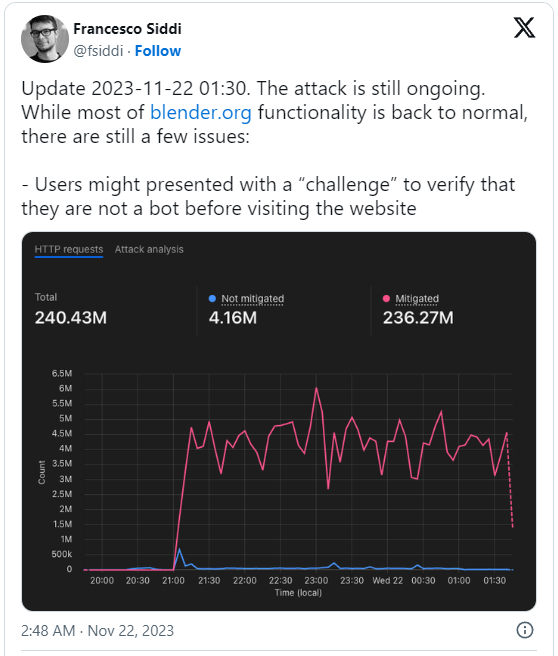Follow the @fsiddi account
The image size is (558, 656).
click(158, 51)
